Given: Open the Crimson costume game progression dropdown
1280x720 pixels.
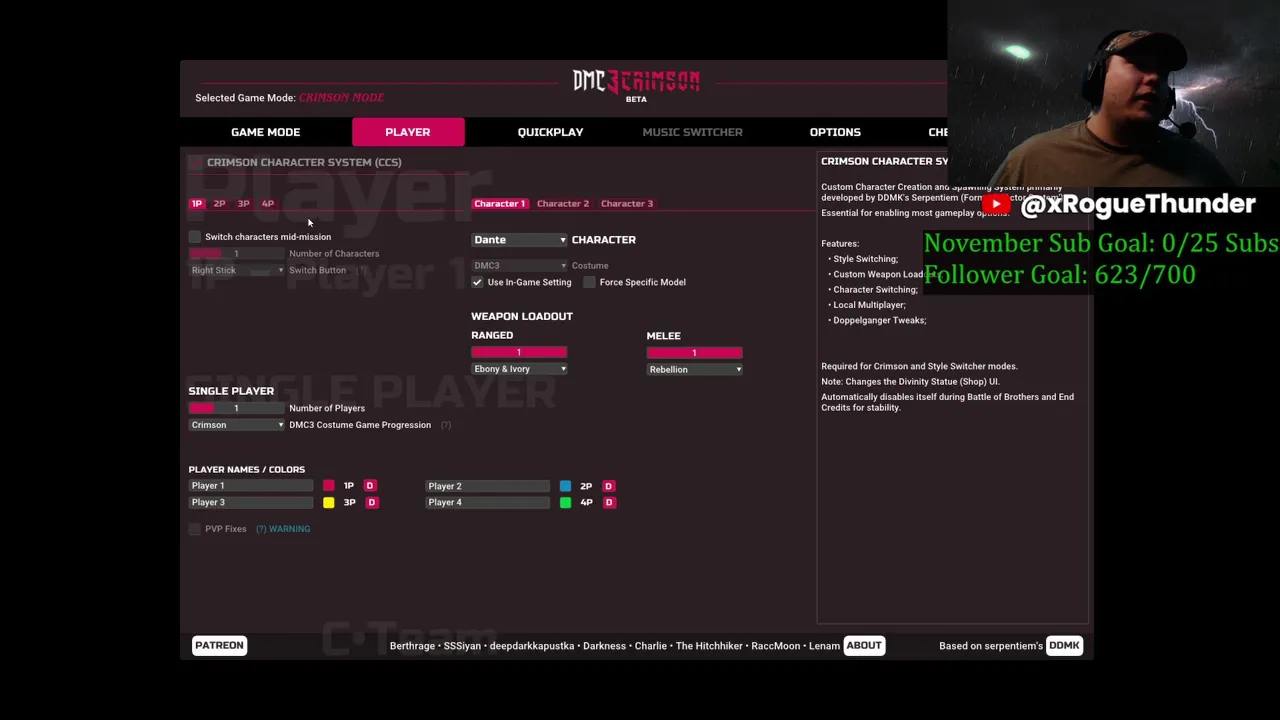Looking at the screenshot, I should [x=237, y=425].
